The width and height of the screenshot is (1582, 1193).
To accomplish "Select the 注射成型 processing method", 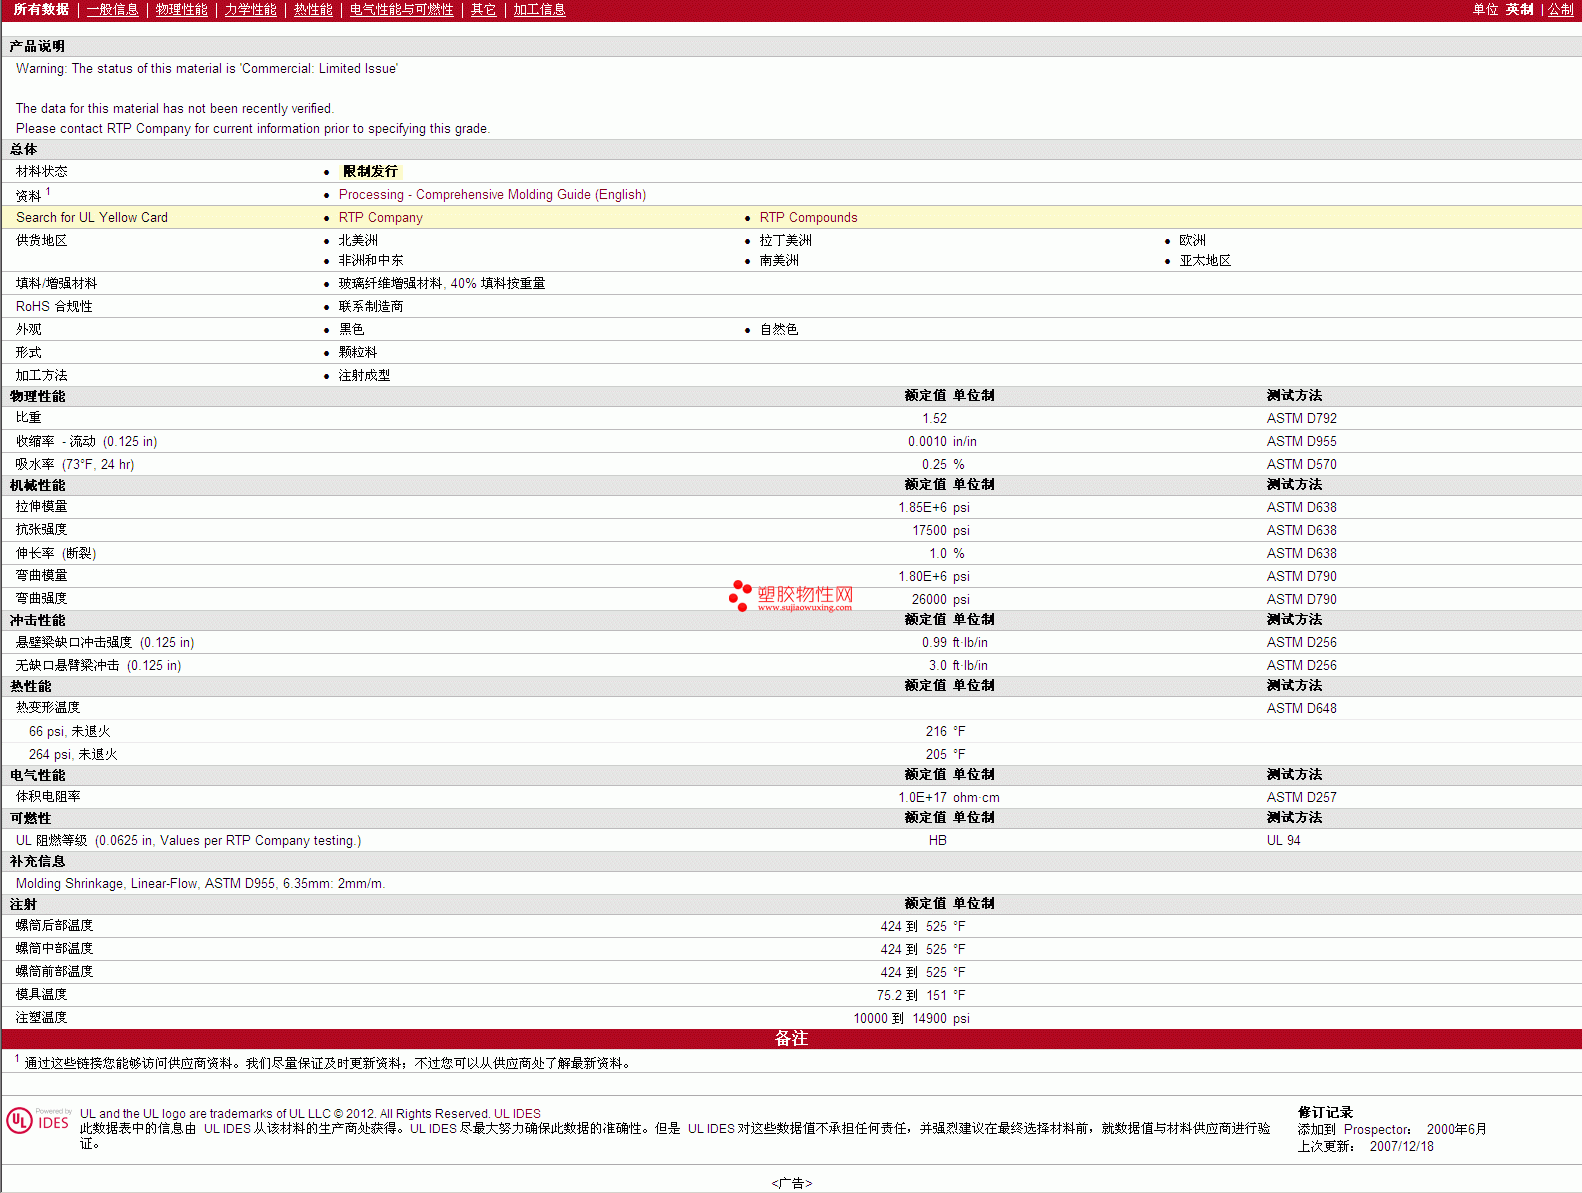I will (x=364, y=375).
